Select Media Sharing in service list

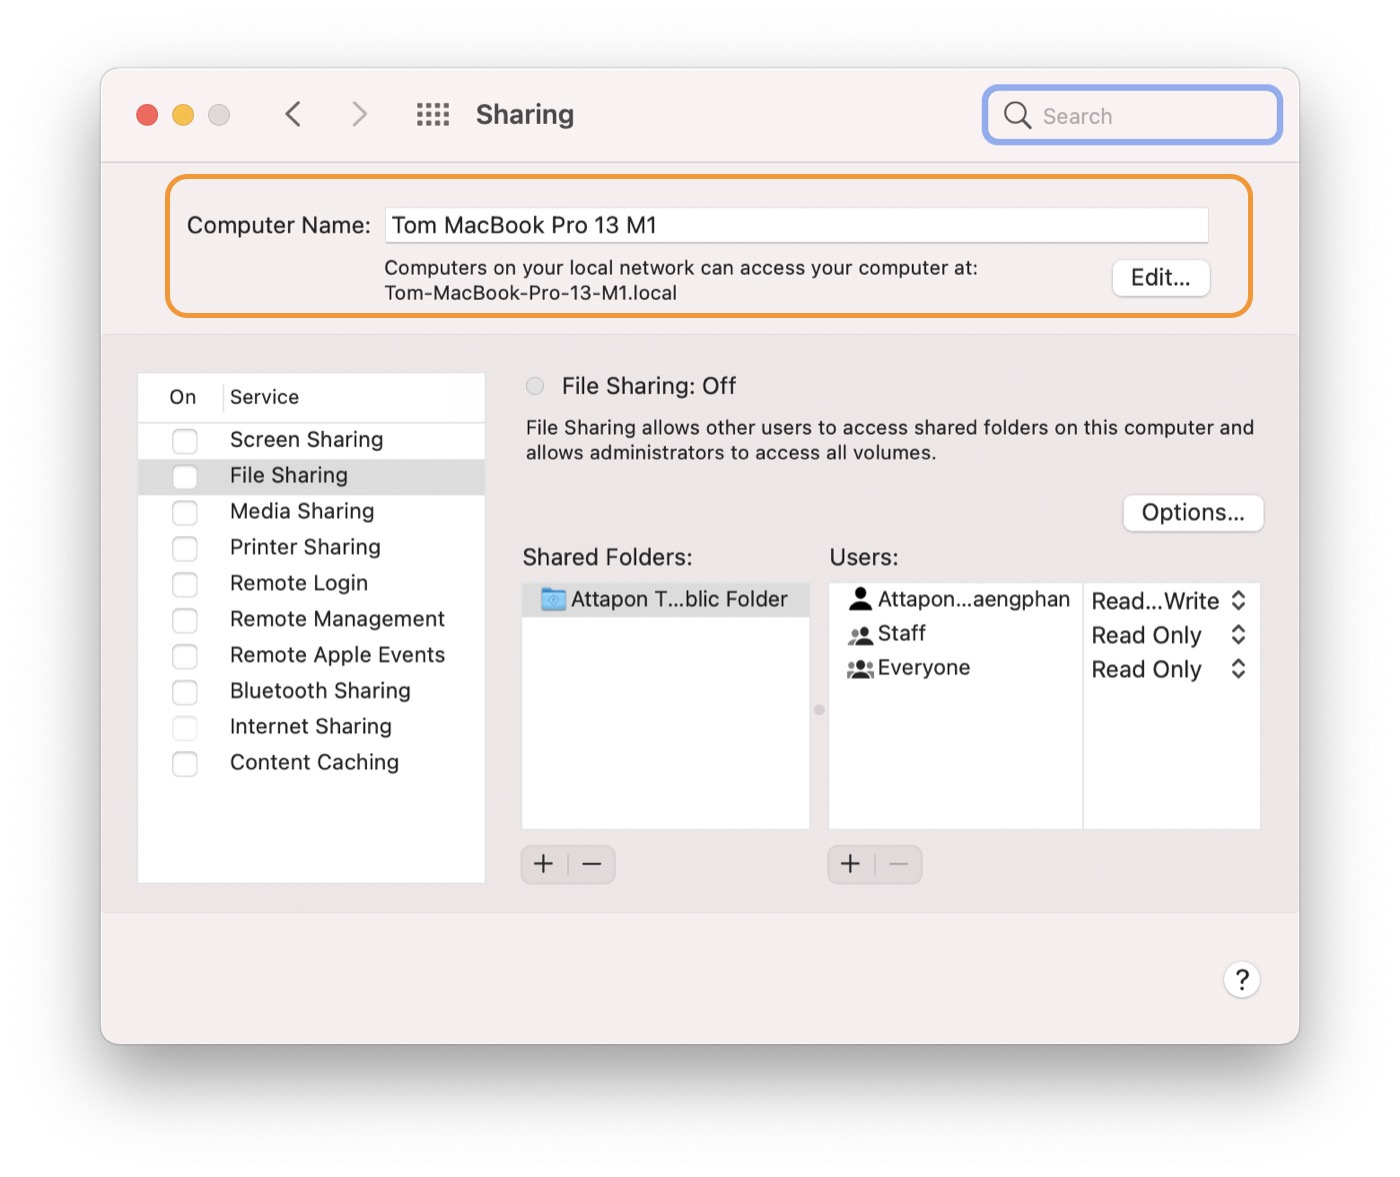tap(302, 512)
